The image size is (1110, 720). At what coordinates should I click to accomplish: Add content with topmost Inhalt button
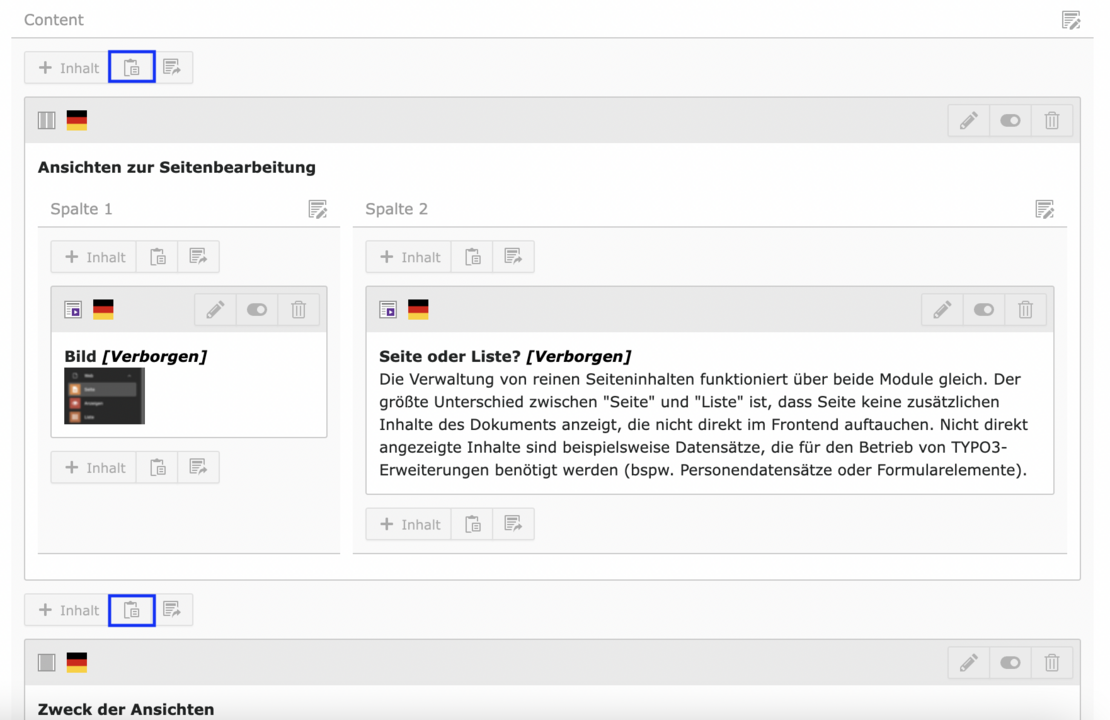click(68, 68)
